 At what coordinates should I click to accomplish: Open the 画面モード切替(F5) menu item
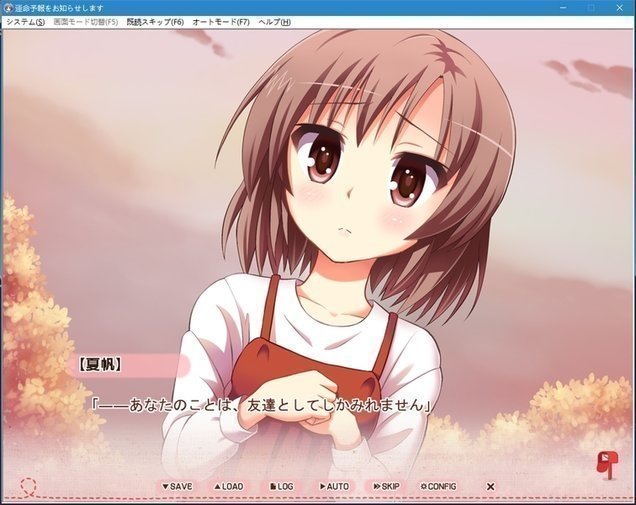(x=86, y=22)
